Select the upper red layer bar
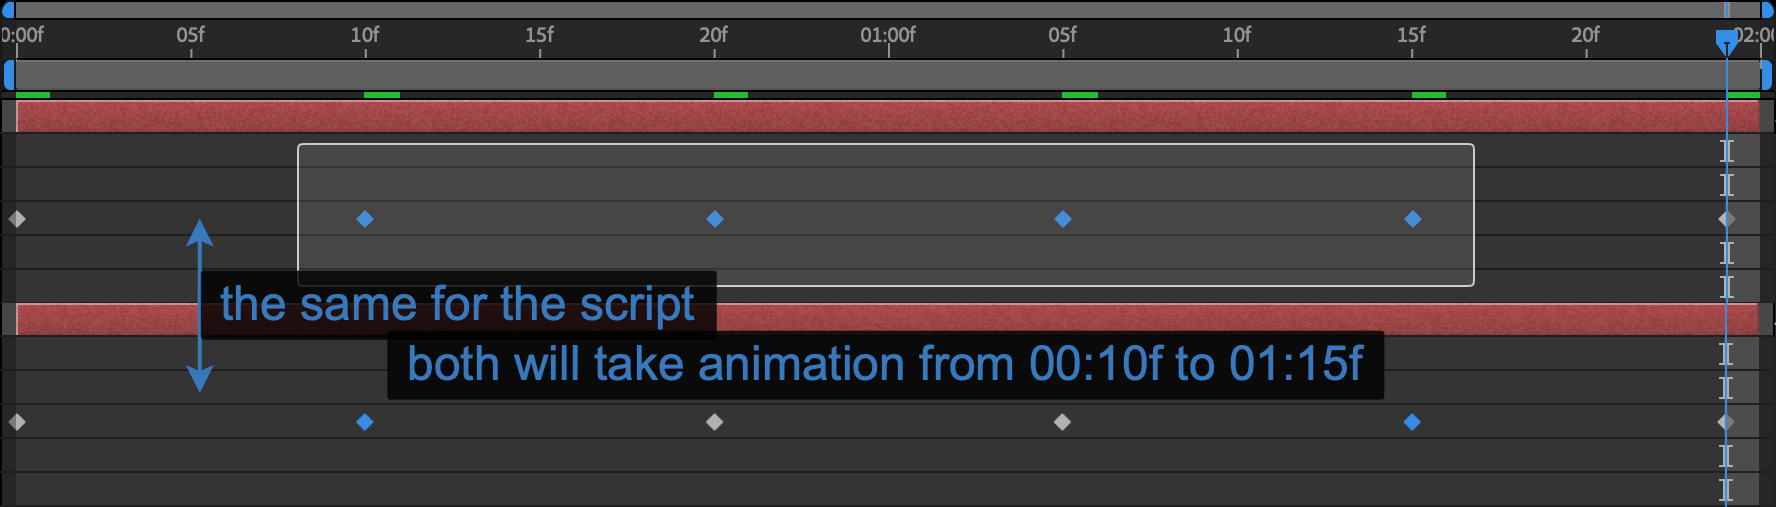Screen dimensions: 1776x507 (887, 116)
